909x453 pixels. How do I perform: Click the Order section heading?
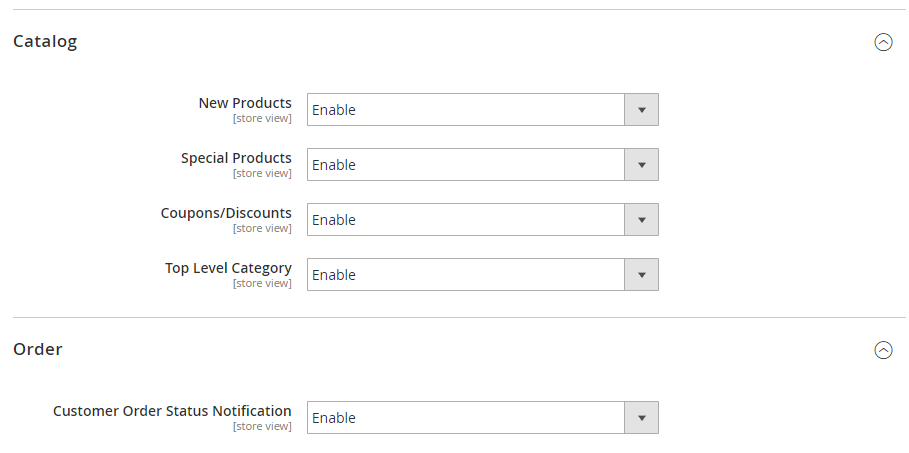pyautogui.click(x=38, y=349)
